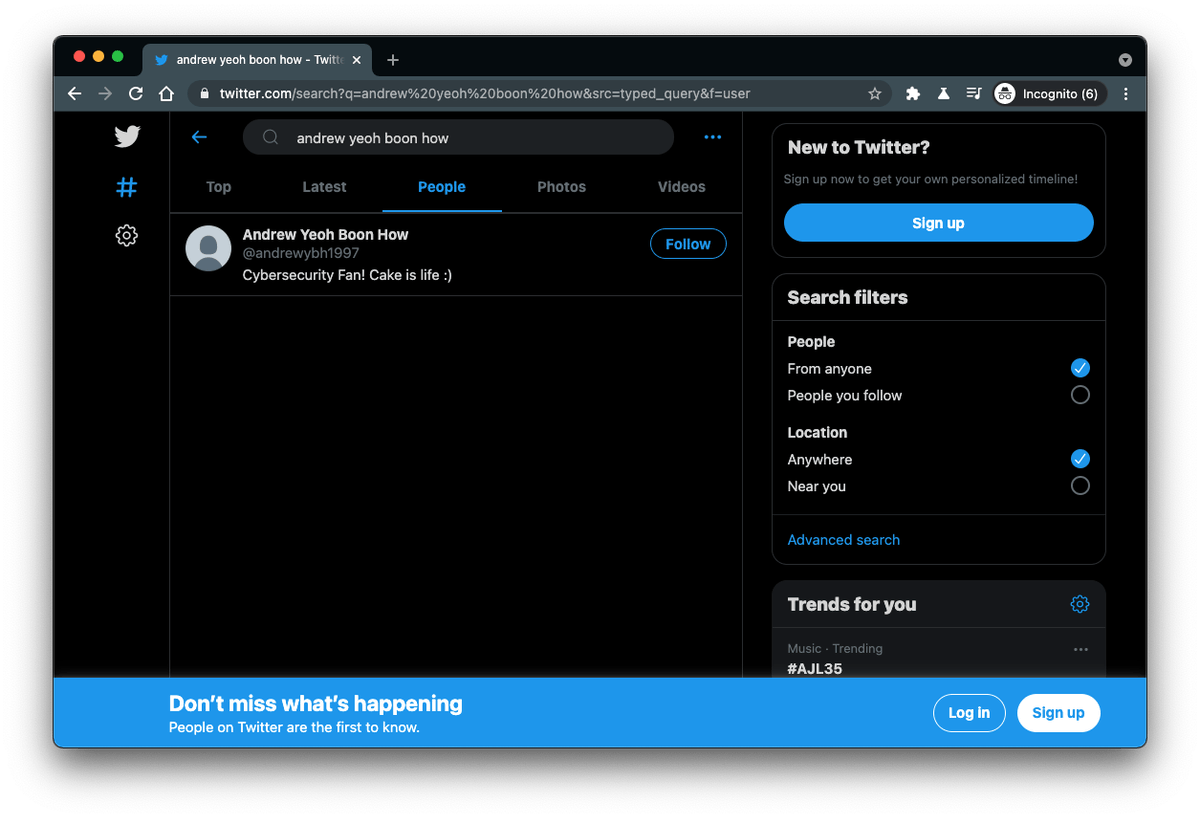Open the Chrome Labs flask icon
The width and height of the screenshot is (1200, 818).
[x=943, y=94]
